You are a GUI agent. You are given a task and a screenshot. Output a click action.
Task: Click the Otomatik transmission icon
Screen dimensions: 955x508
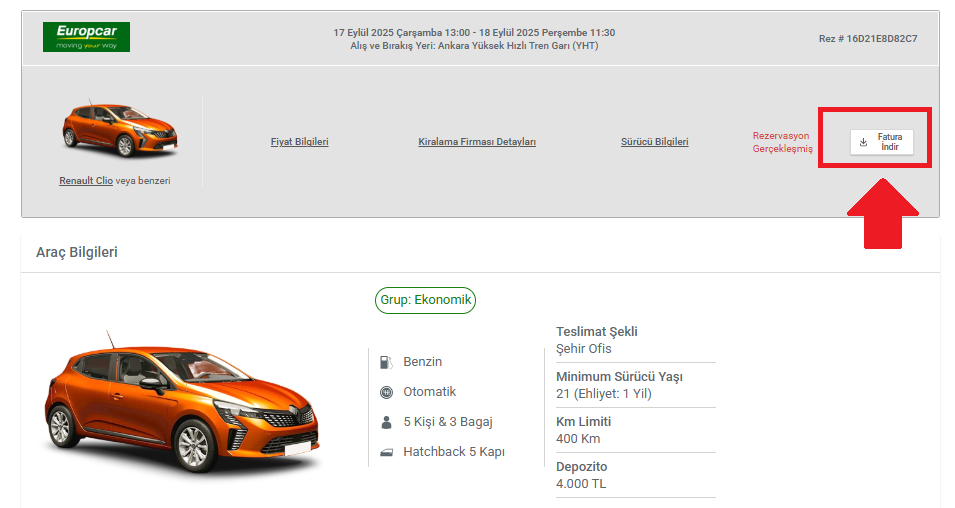[x=386, y=392]
